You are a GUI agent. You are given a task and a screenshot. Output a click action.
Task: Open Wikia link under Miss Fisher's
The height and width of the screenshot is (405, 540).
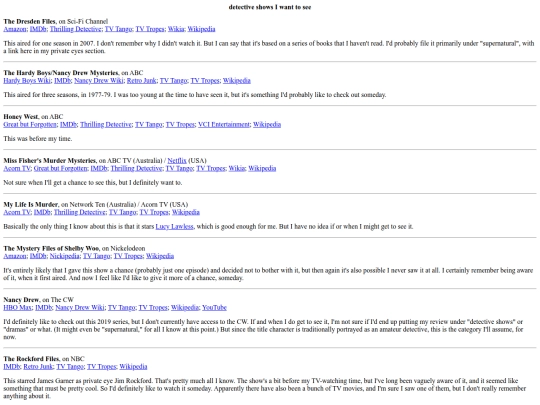(237, 168)
